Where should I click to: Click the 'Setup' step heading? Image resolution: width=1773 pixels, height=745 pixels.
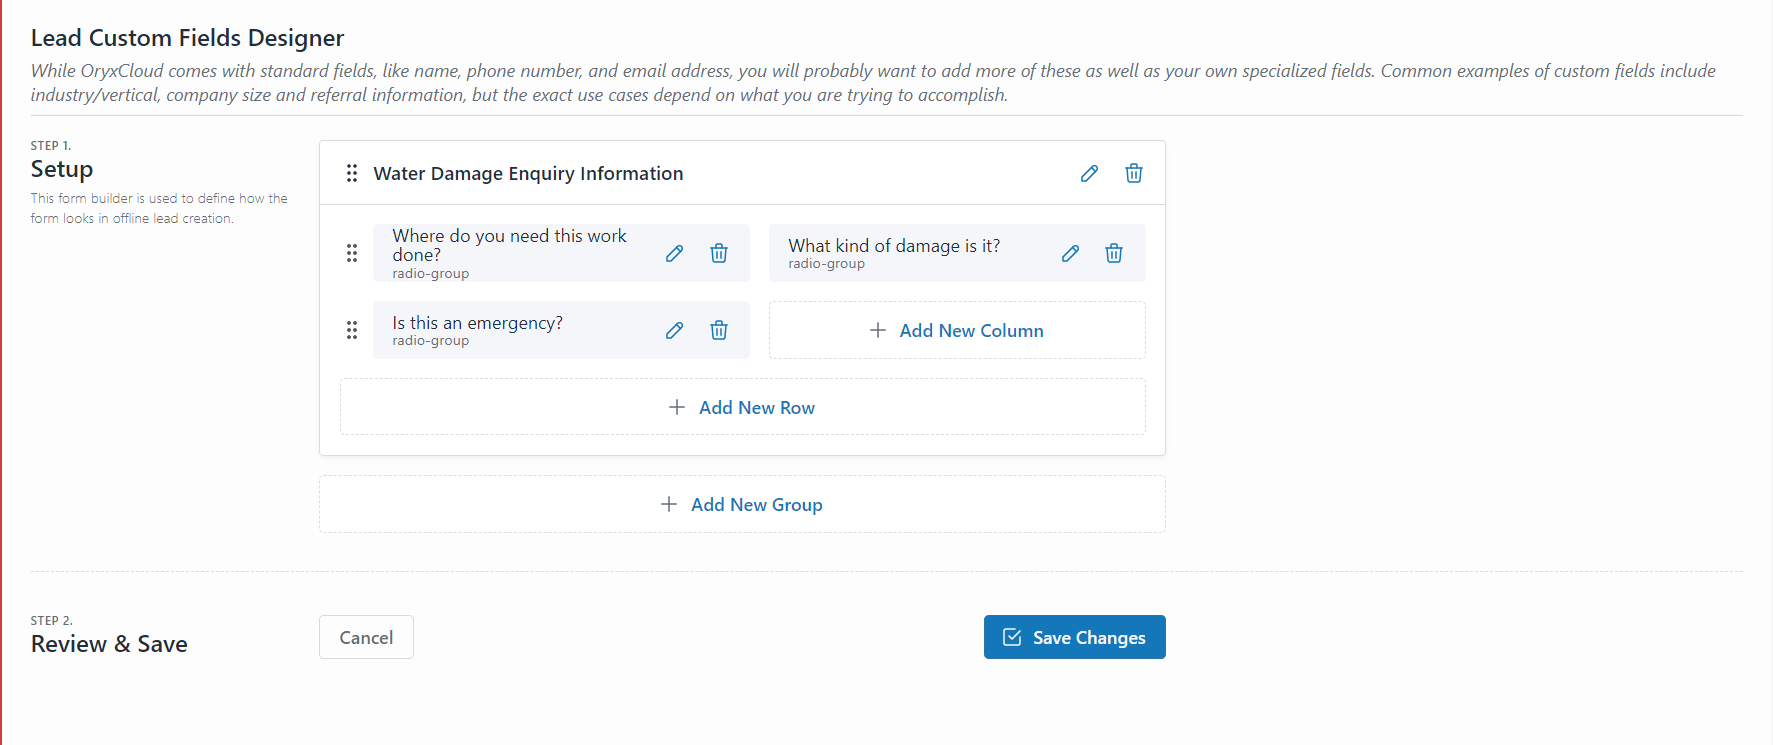pos(62,169)
